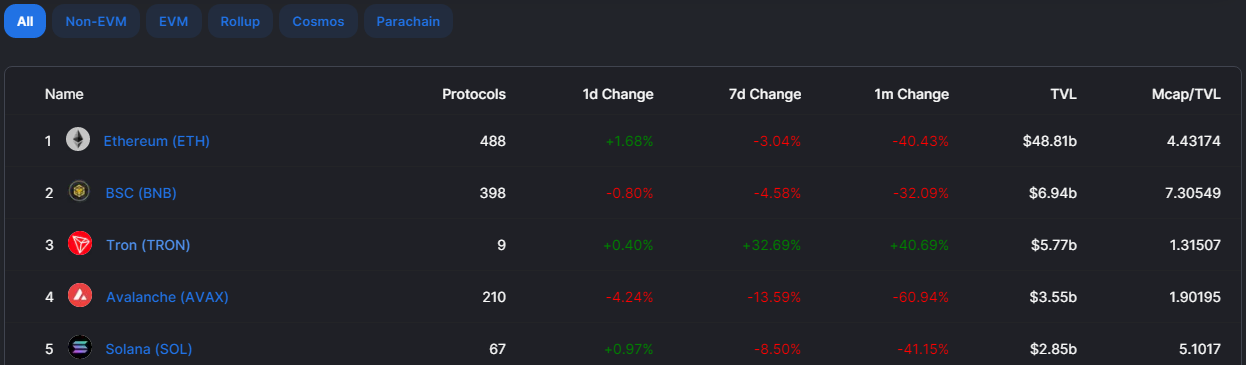Show only Rollup chains
This screenshot has height=365, width=1246.
241,21
